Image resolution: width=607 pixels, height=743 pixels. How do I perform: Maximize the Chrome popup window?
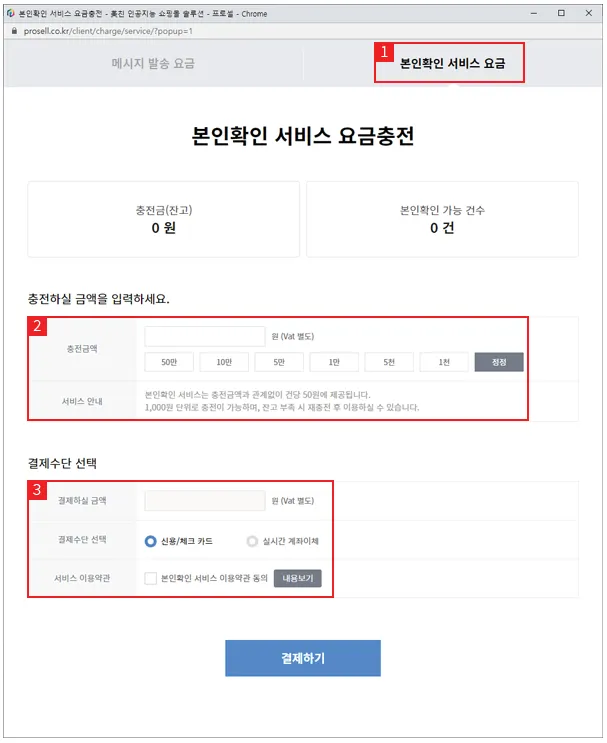coord(561,12)
